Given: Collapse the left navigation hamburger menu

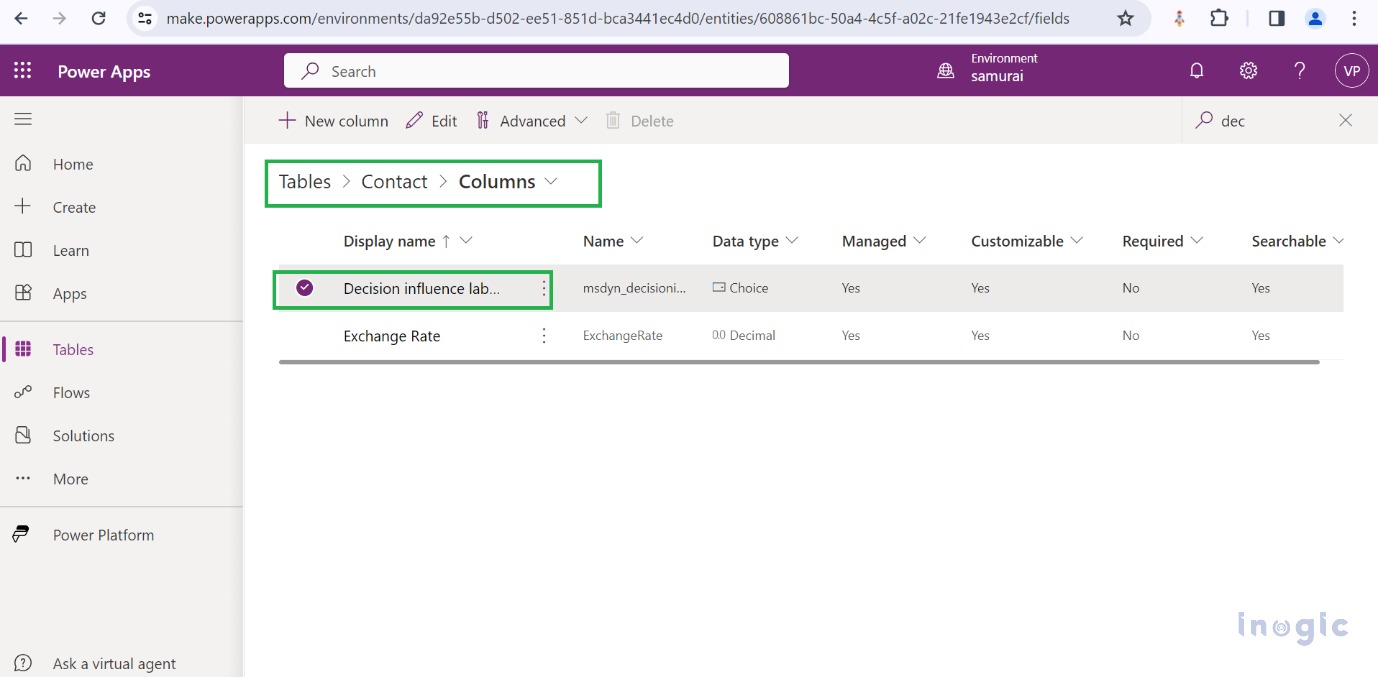Looking at the screenshot, I should coord(23,119).
